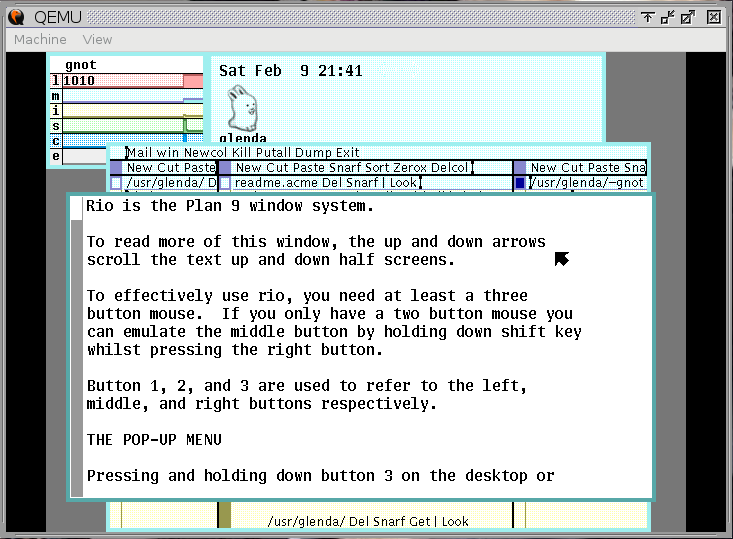
Task: Click 'Snarf' in bottom /usr/glenda/ acme tag
Action: pyautogui.click(x=388, y=521)
